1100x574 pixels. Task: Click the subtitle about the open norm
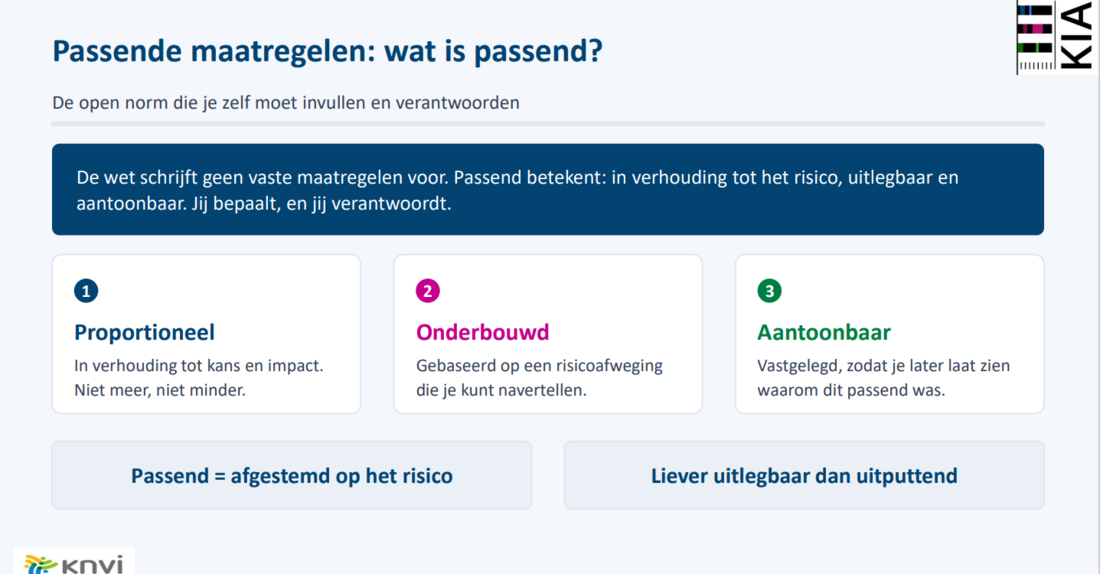[x=286, y=102]
